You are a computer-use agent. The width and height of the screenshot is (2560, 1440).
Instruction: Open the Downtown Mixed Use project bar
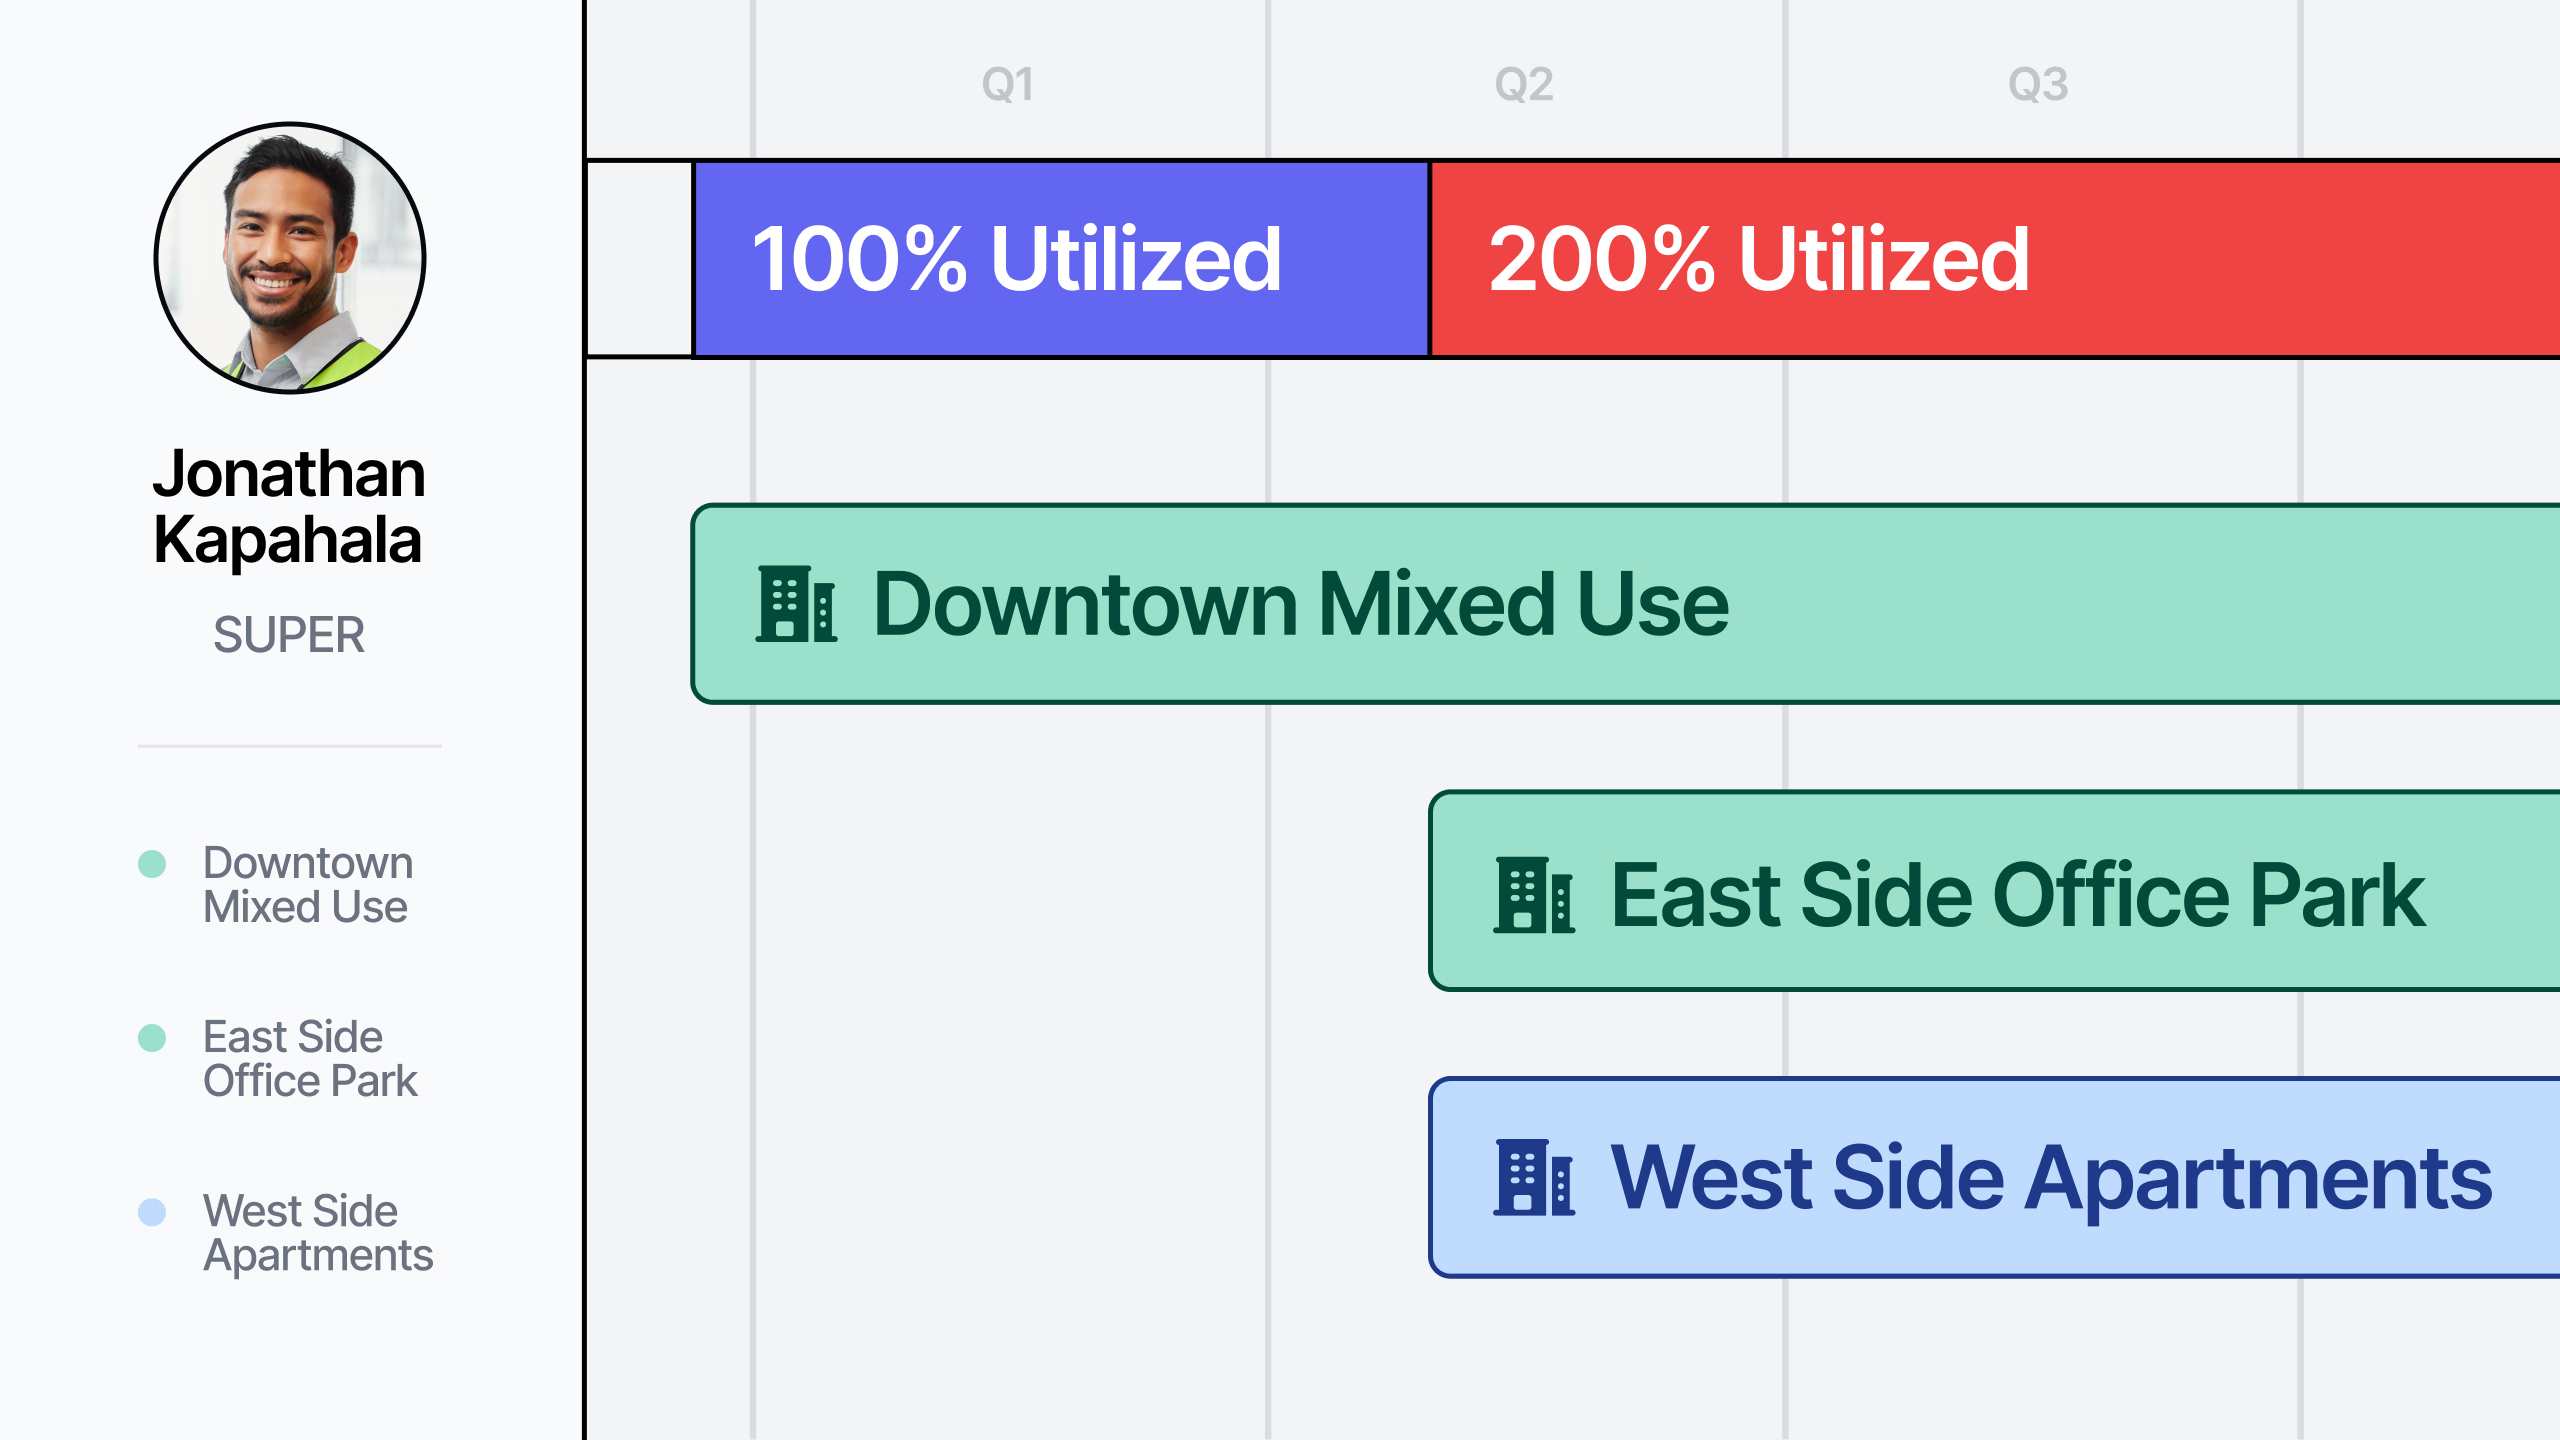(x=1626, y=604)
